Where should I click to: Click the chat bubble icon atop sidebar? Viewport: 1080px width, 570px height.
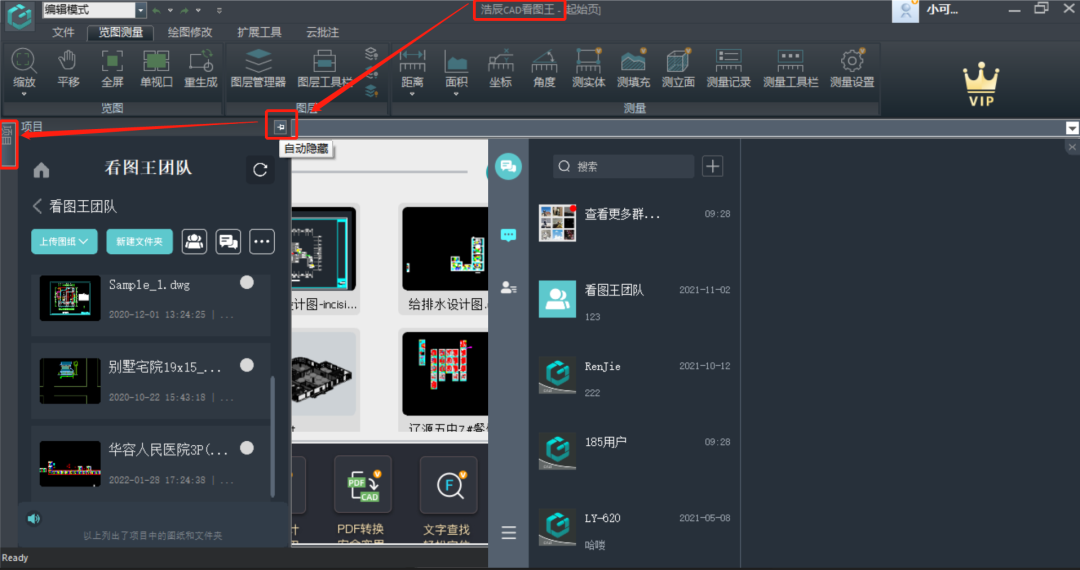pyautogui.click(x=508, y=167)
